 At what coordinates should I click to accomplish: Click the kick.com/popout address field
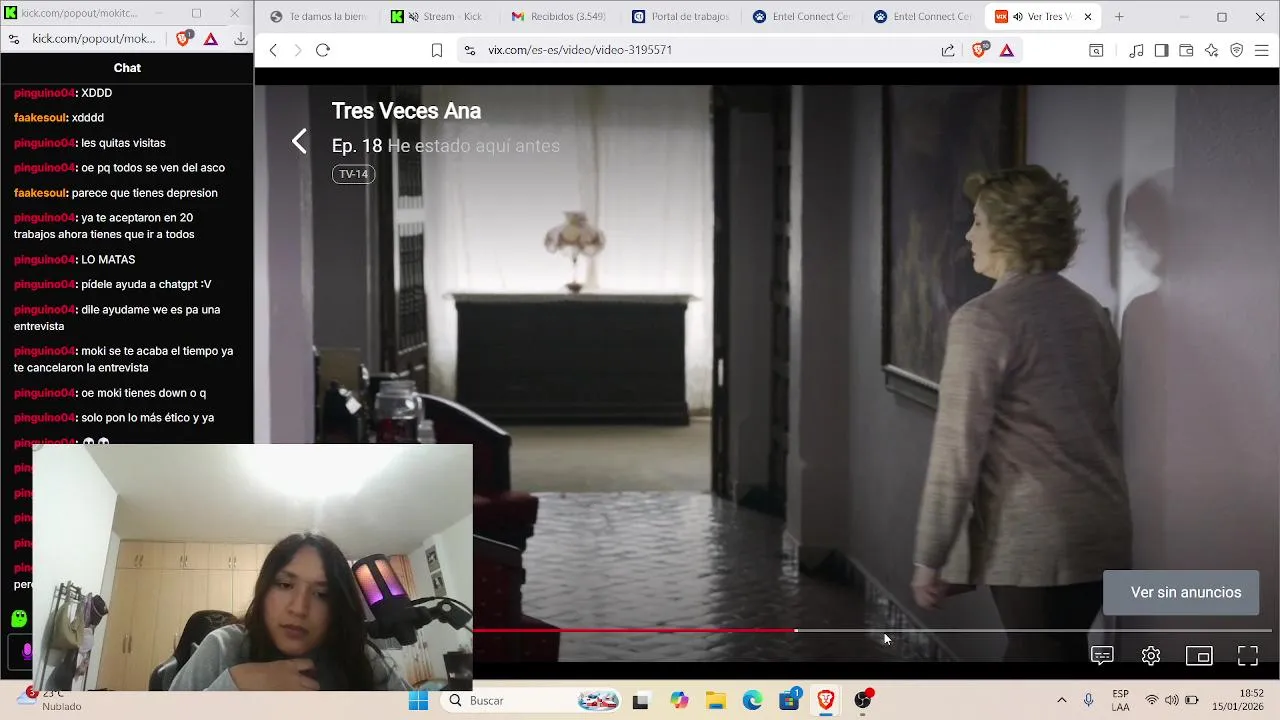(x=94, y=39)
